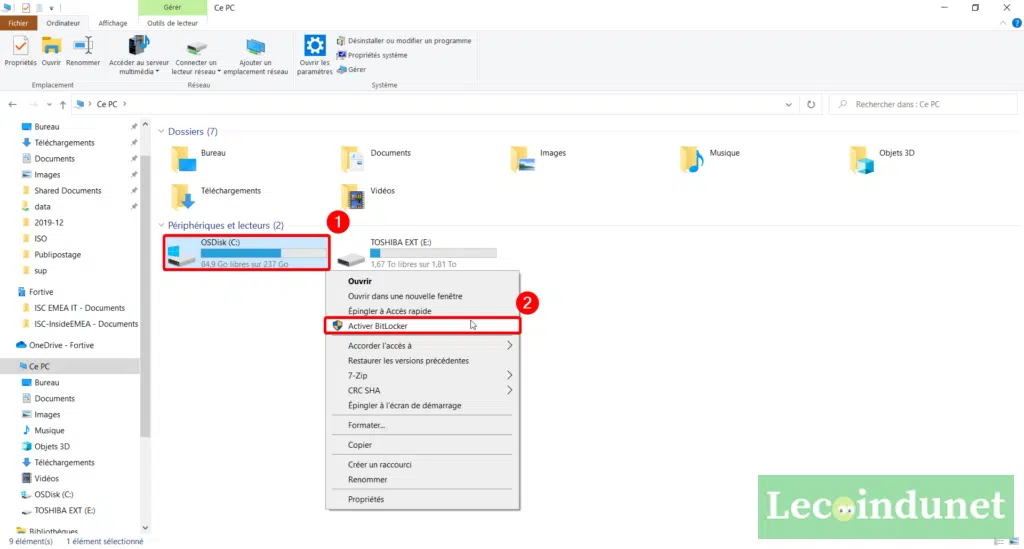Screen dimensions: 1024x549
Task: Open the Documents folder in Dossiers
Action: click(376, 159)
